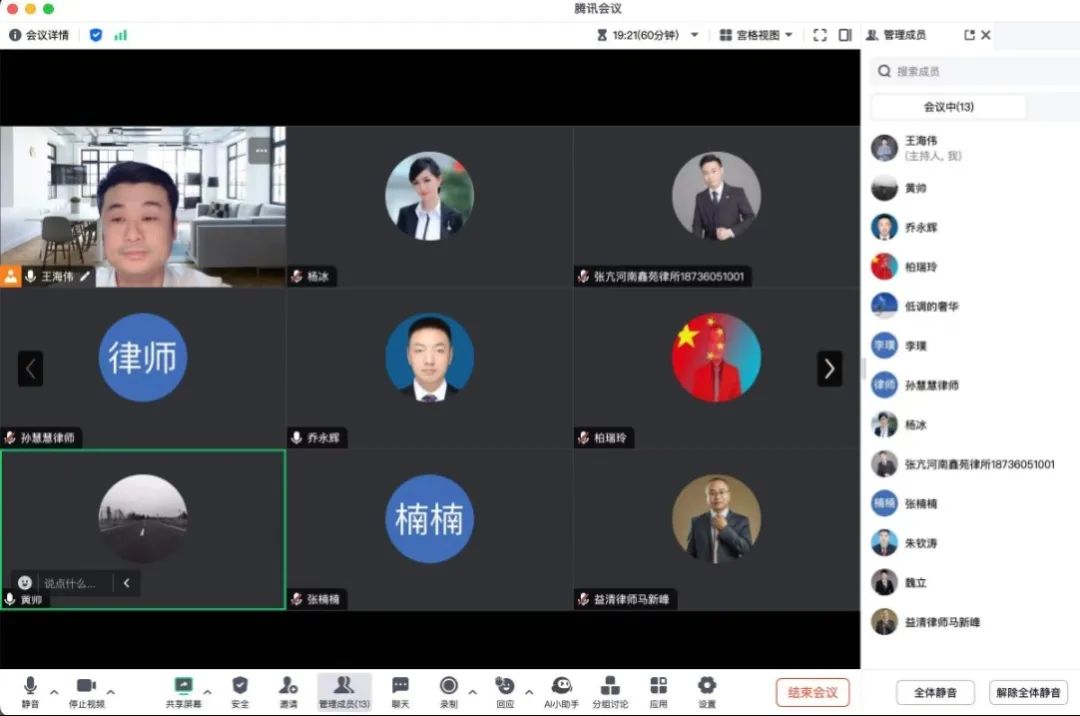Toggle 停止视频 camera button
Screen dimensions: 1080x716
click(x=86, y=686)
